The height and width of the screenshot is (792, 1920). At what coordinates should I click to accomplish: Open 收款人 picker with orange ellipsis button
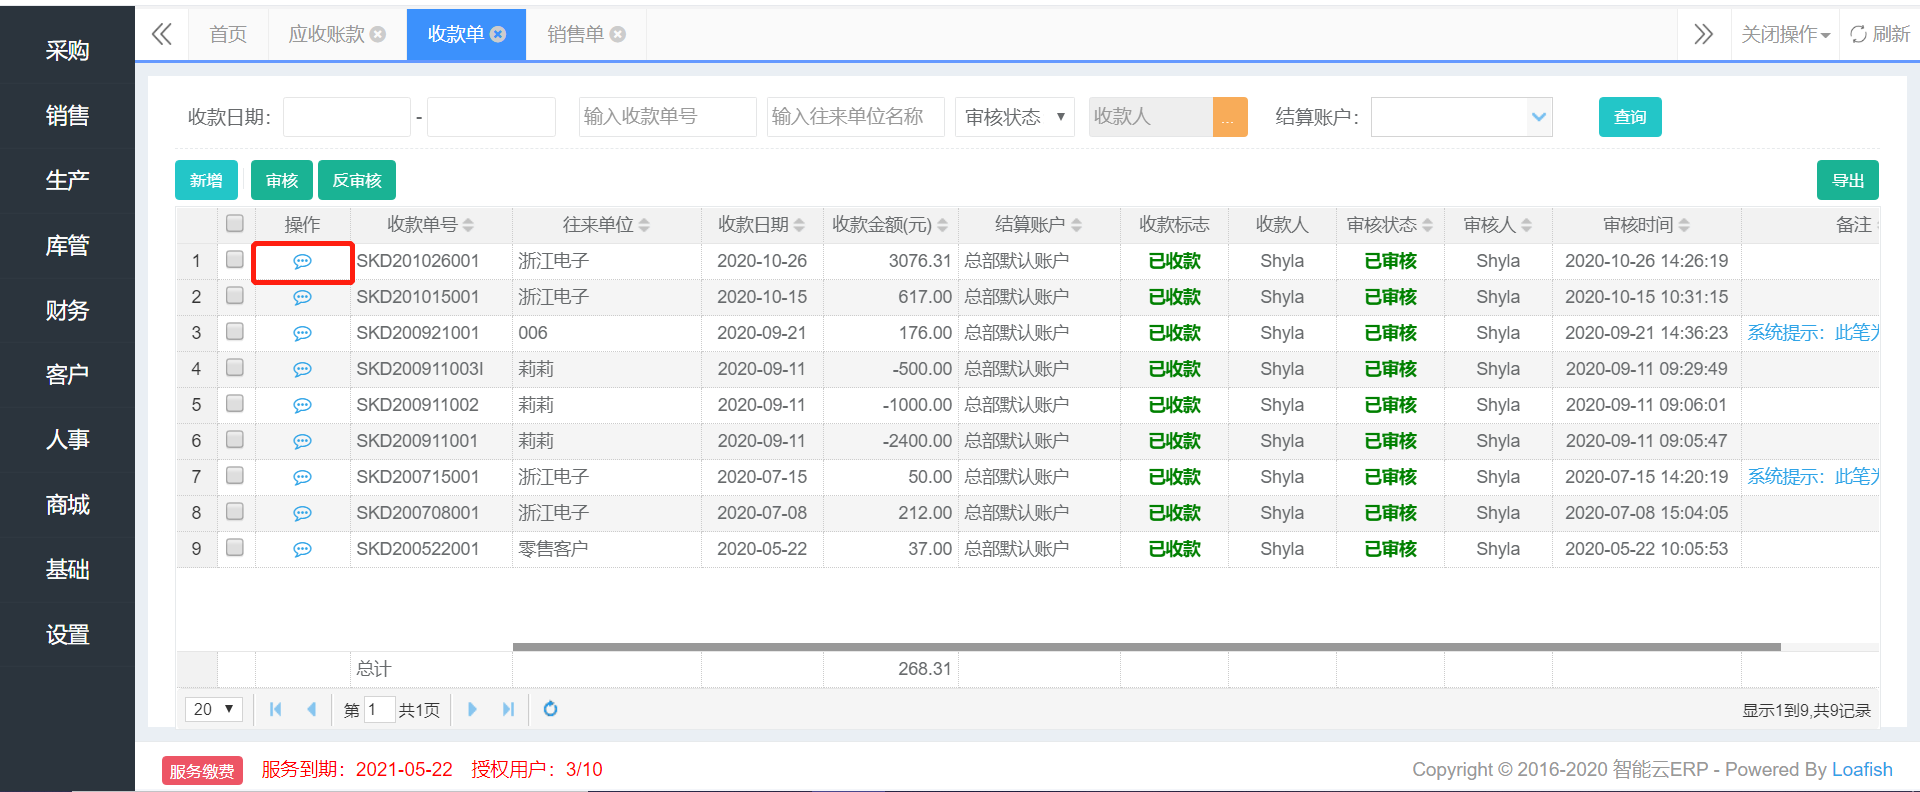(x=1230, y=117)
